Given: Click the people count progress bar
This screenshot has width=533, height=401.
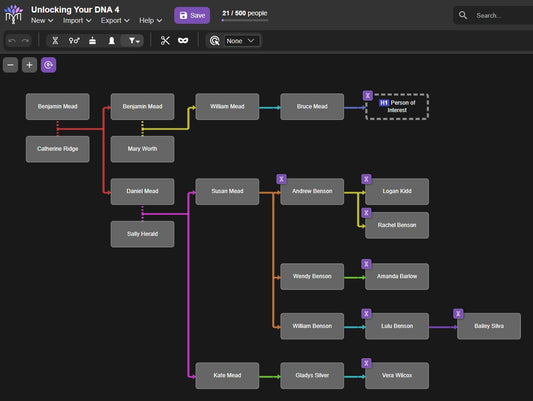Looking at the screenshot, I should point(245,20).
